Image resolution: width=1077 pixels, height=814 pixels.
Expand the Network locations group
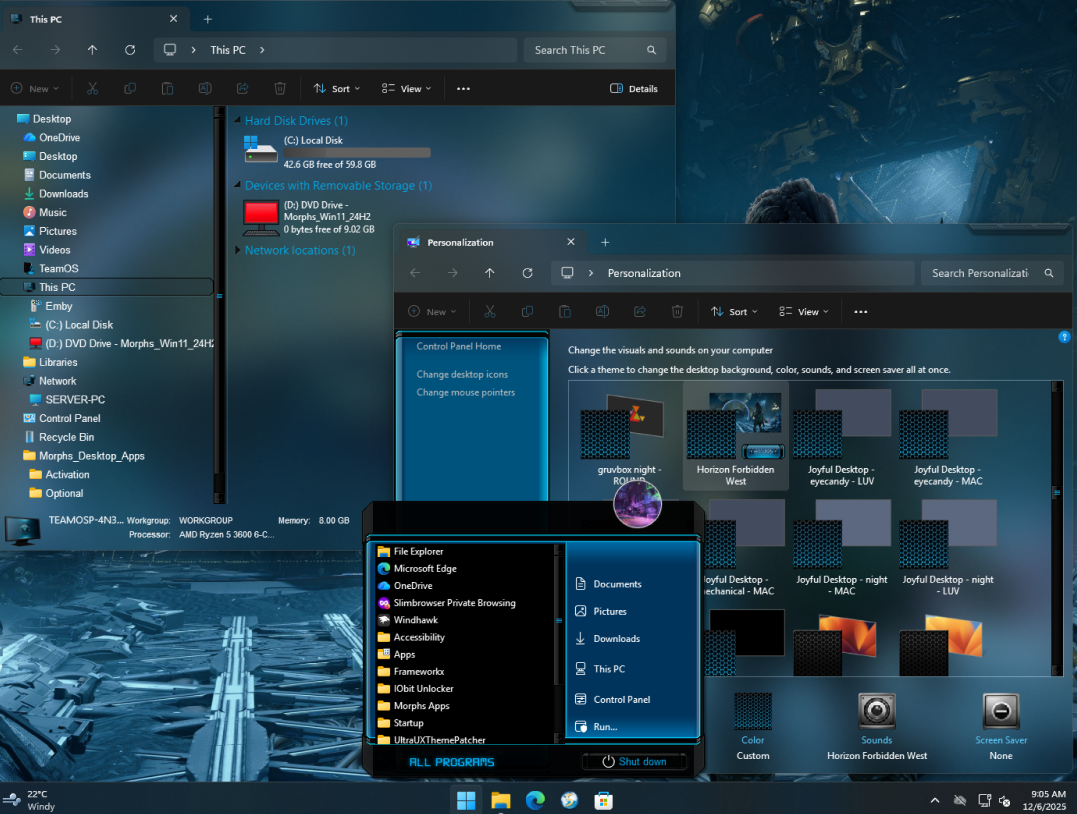238,251
